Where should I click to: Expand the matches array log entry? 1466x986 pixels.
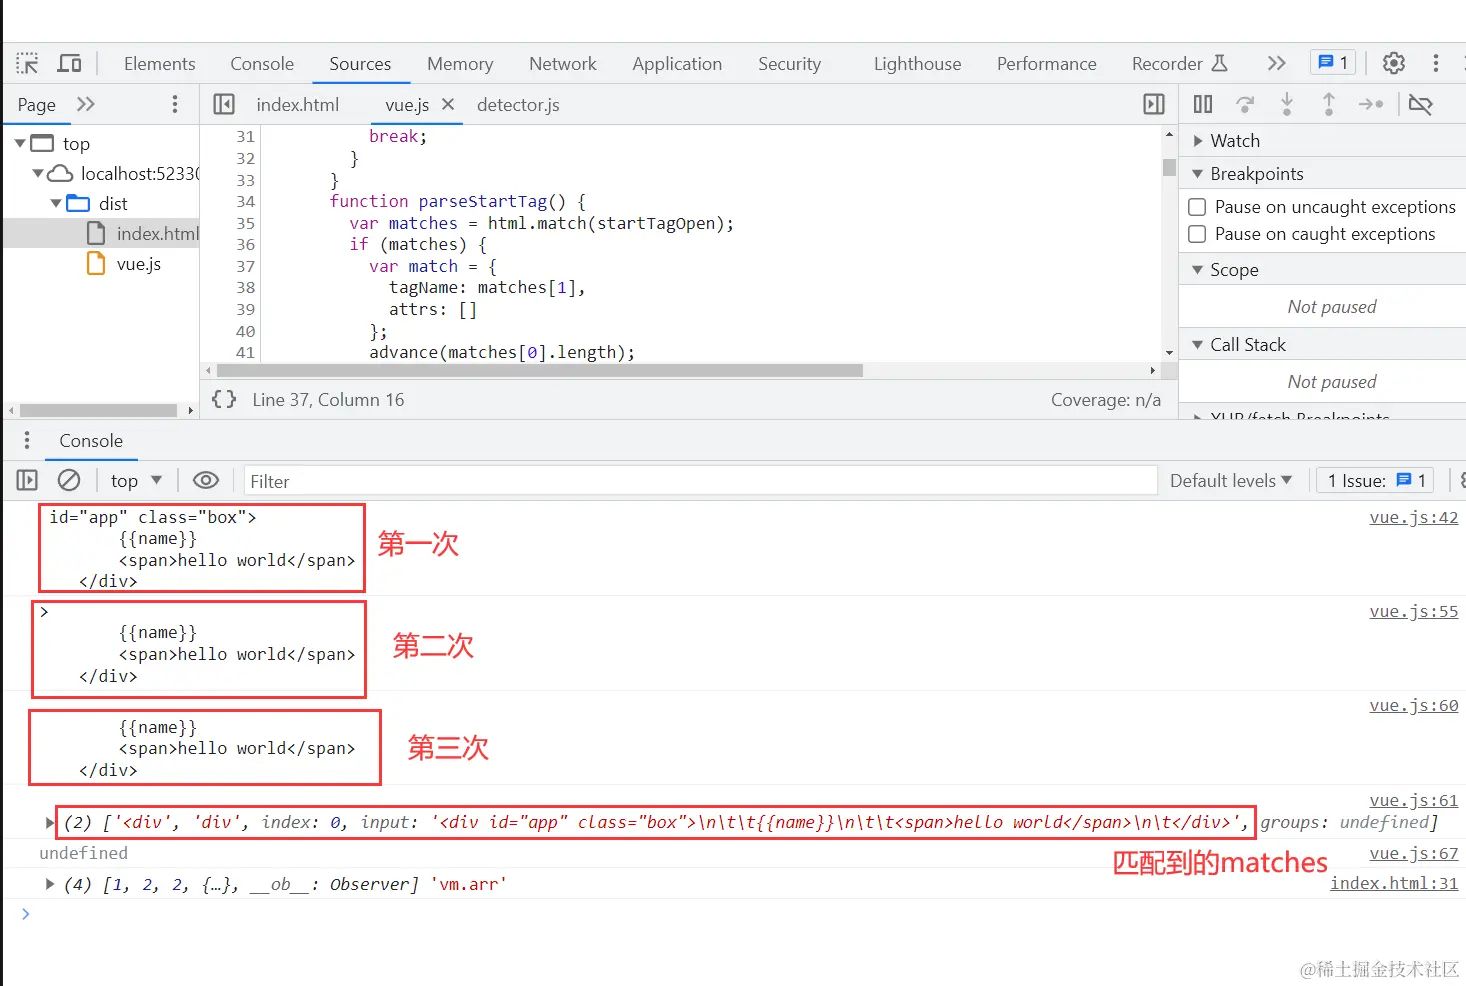tap(49, 822)
